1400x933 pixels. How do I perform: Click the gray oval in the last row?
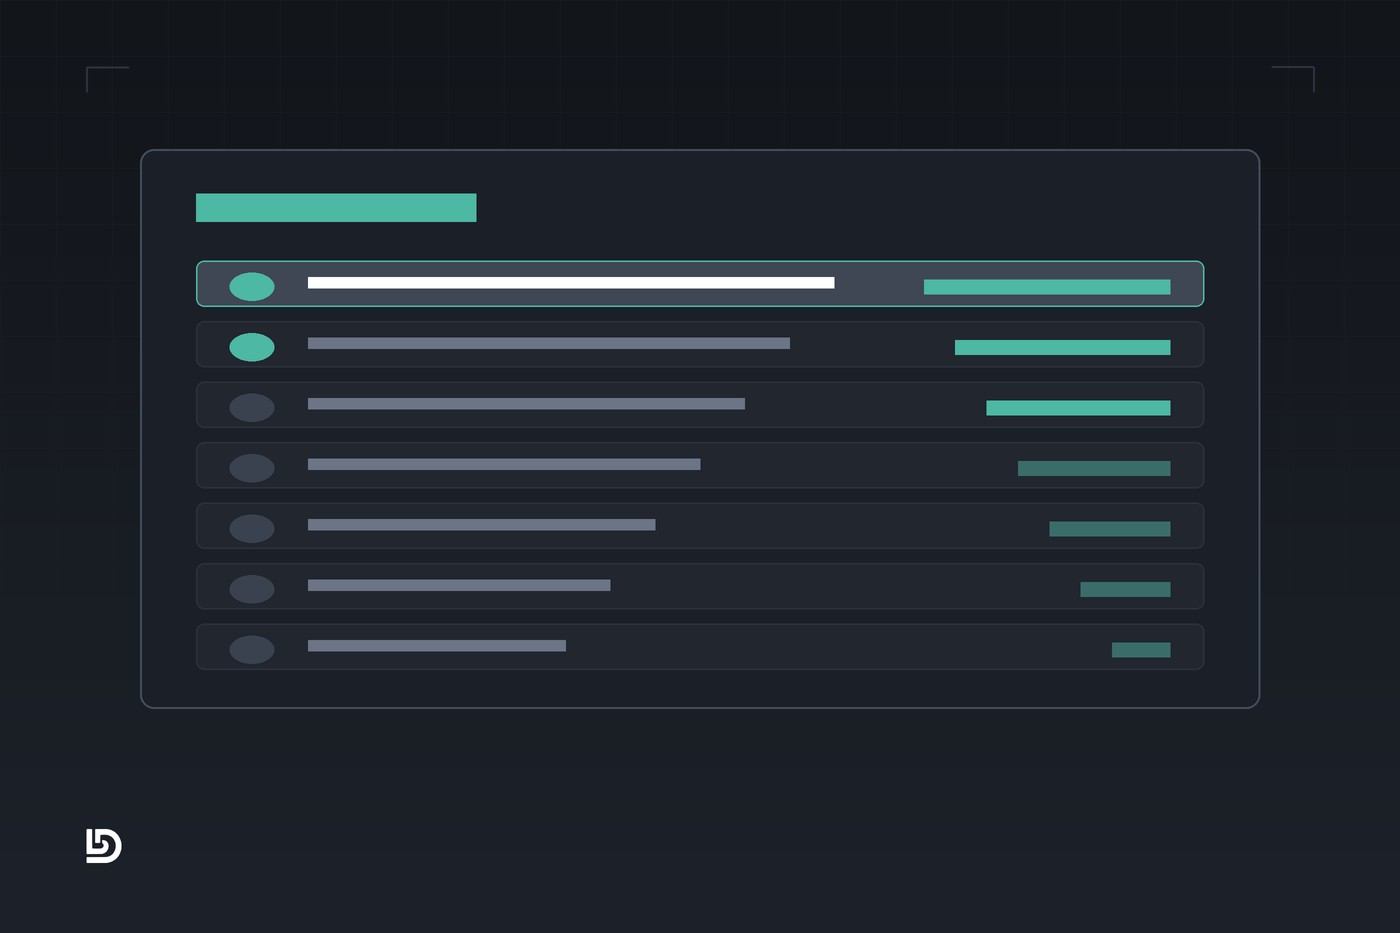[x=252, y=649]
